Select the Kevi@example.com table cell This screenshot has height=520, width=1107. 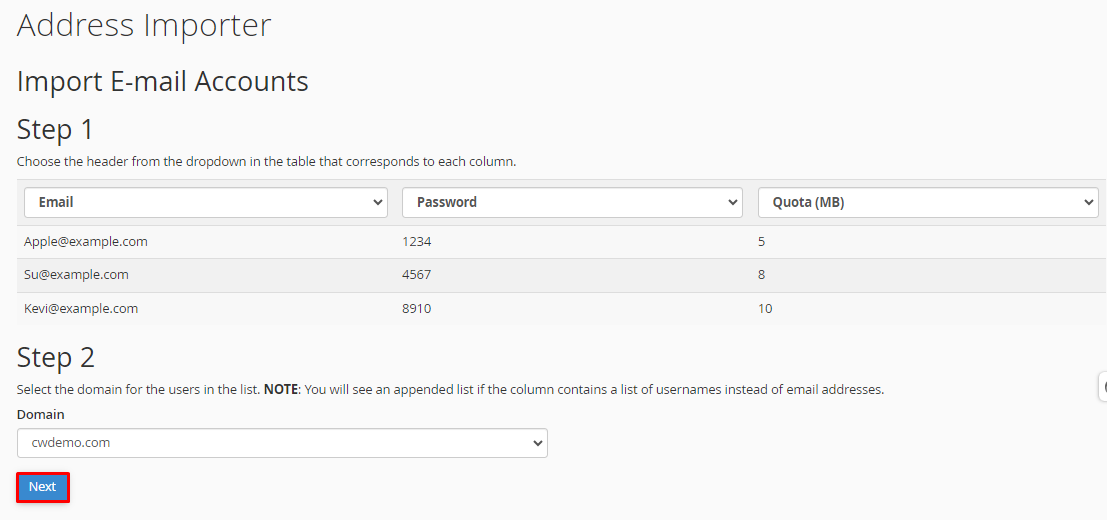80,308
